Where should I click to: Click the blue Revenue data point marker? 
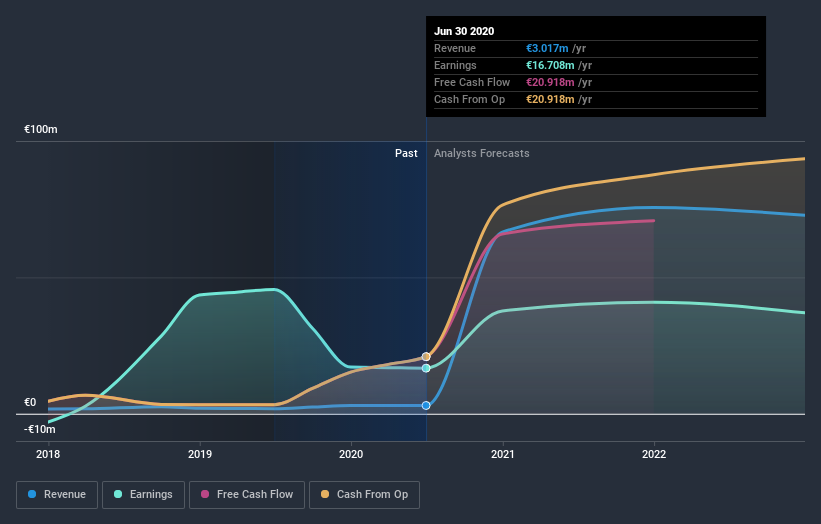pos(426,405)
